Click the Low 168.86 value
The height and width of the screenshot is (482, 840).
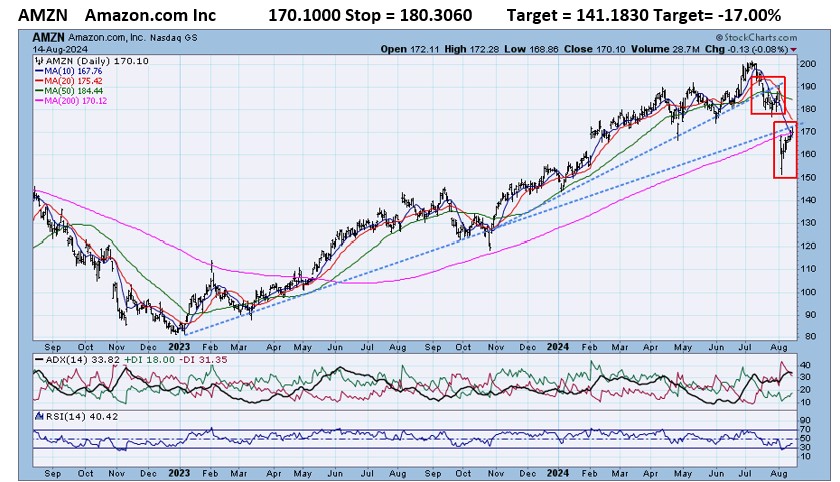click(x=531, y=49)
